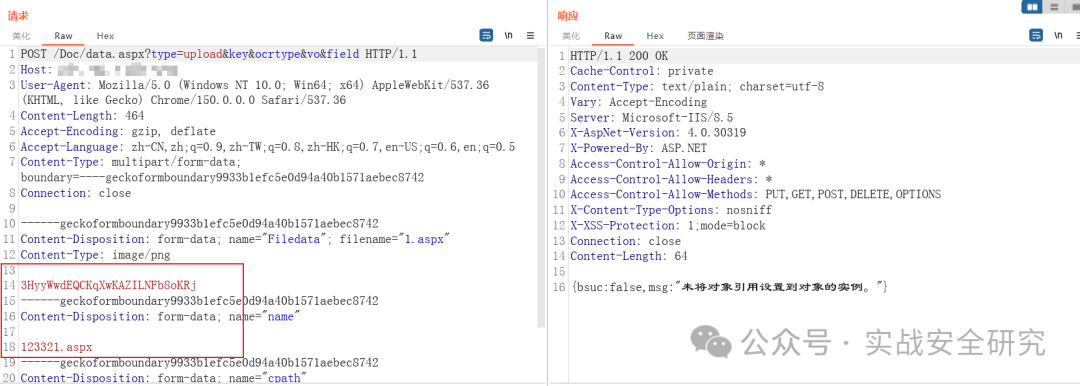Click the 123321.aspx value line
Image resolution: width=1080 pixels, height=386 pixels.
(x=56, y=347)
